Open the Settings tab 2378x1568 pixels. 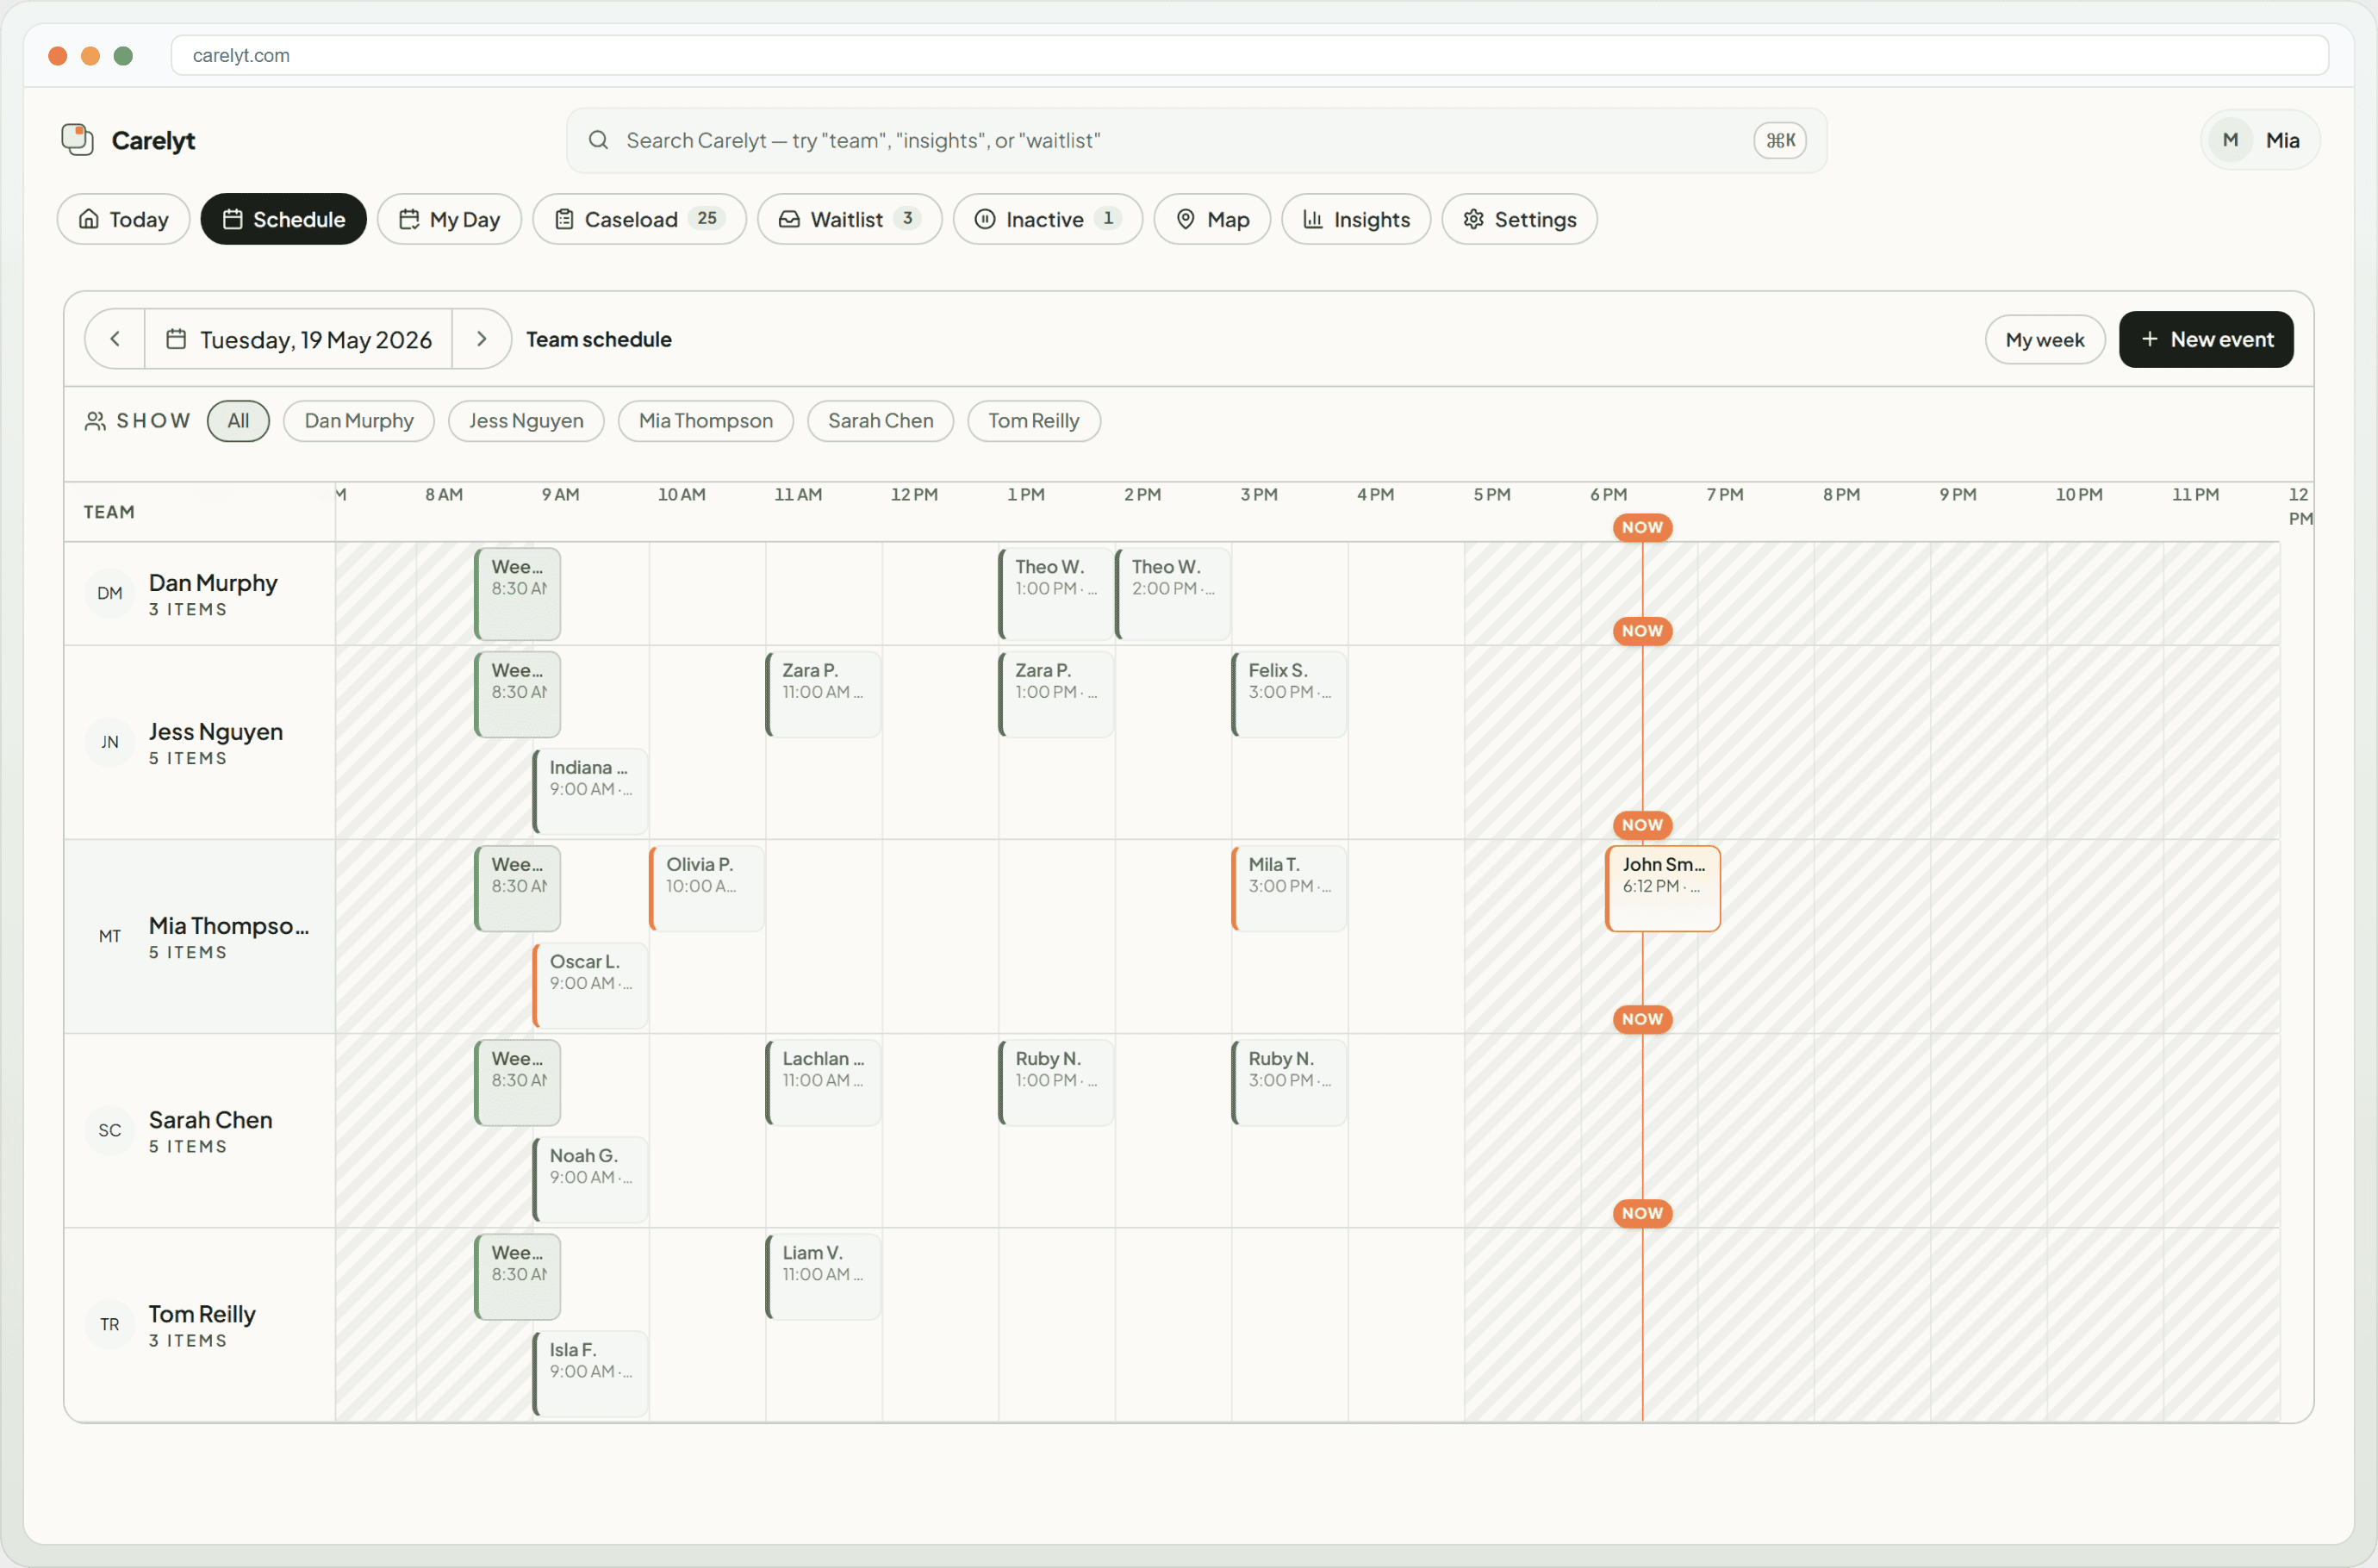click(x=1519, y=219)
